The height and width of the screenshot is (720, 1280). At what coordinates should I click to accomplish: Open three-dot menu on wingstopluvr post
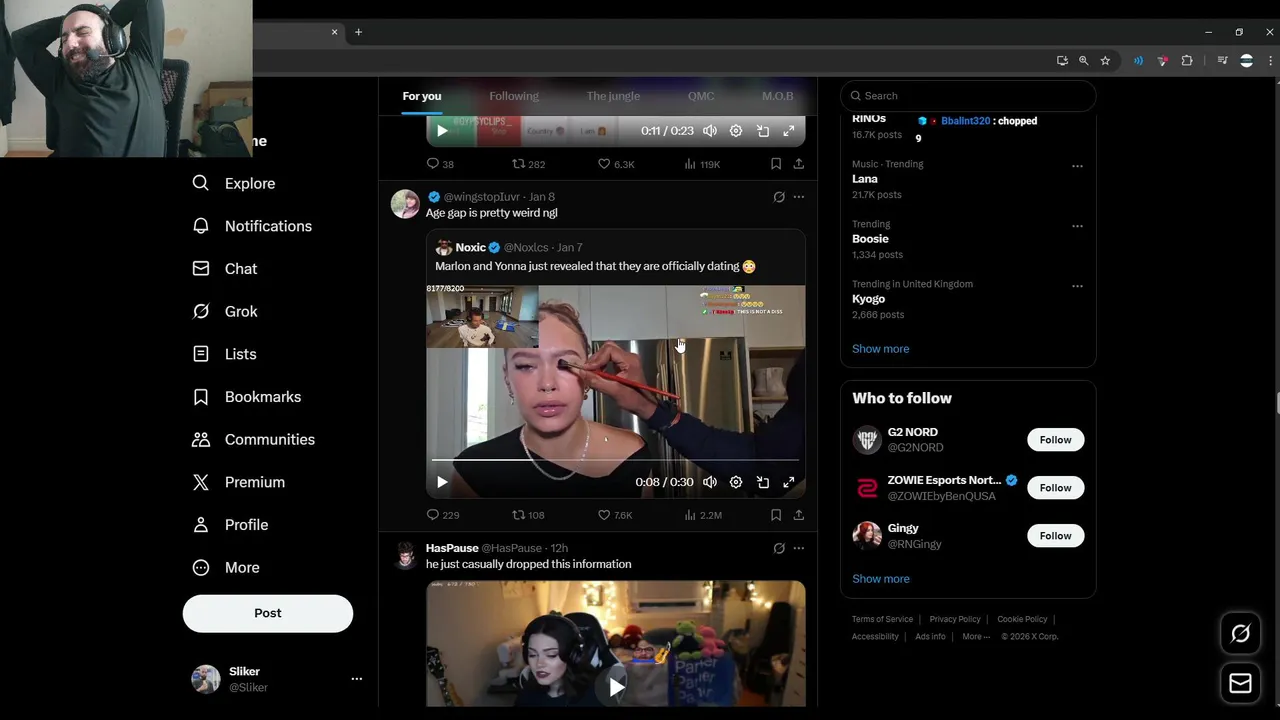(799, 197)
